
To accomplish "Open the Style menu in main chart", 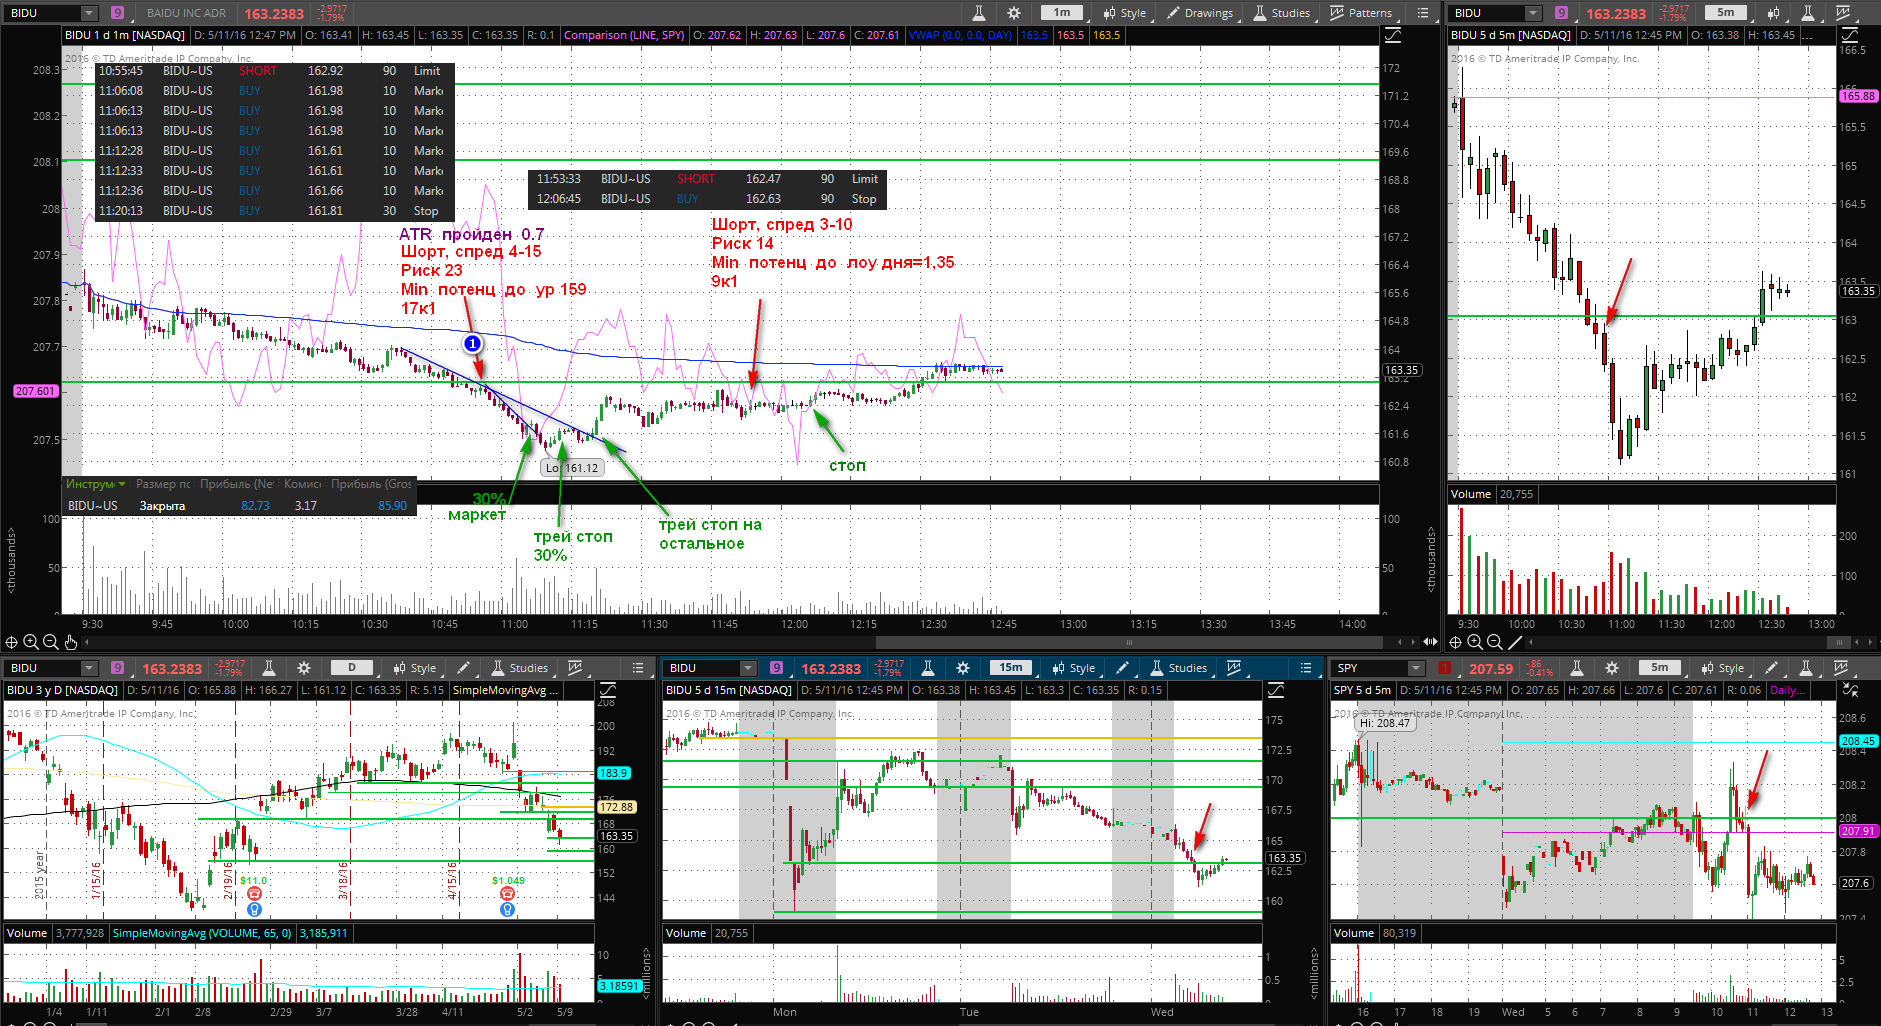I will click(1124, 13).
